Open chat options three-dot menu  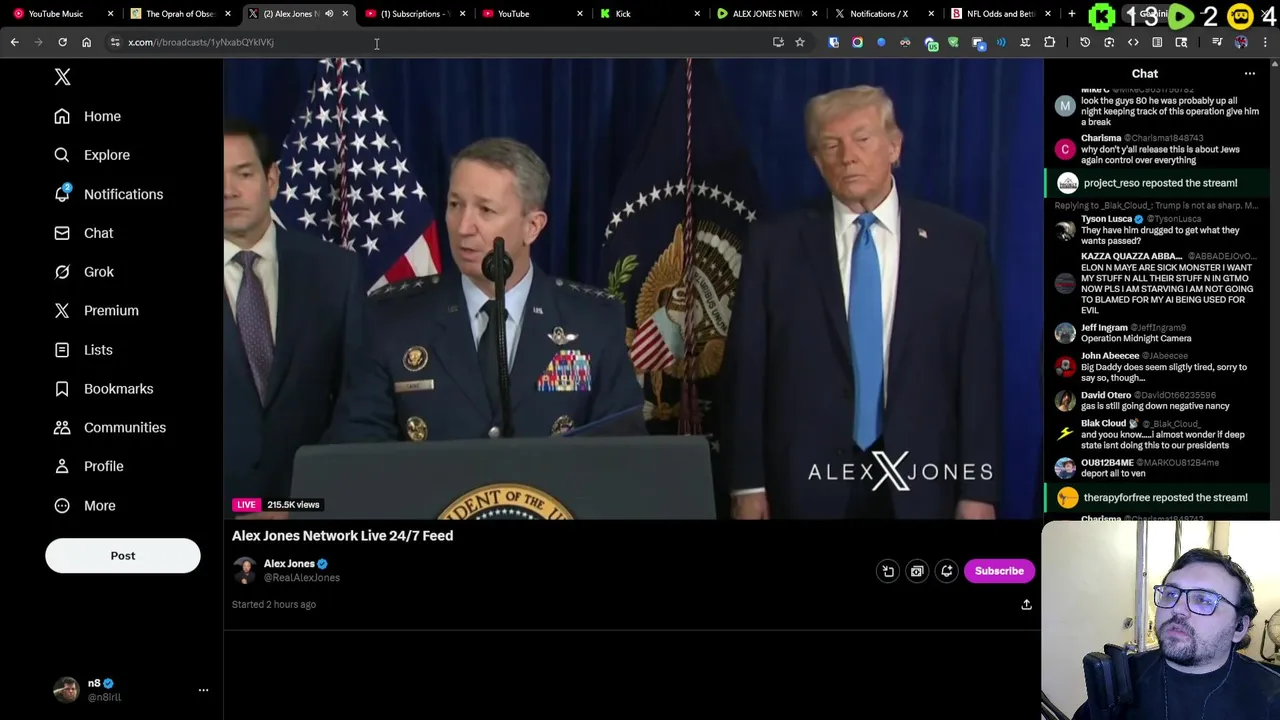(x=1250, y=74)
